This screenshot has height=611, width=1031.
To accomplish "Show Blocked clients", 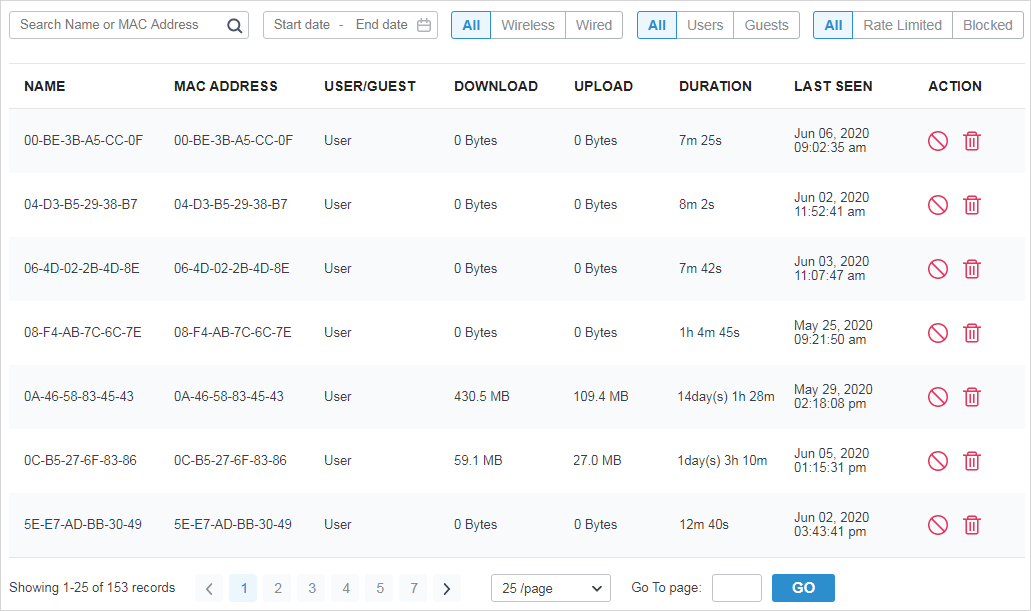I will pos(988,25).
